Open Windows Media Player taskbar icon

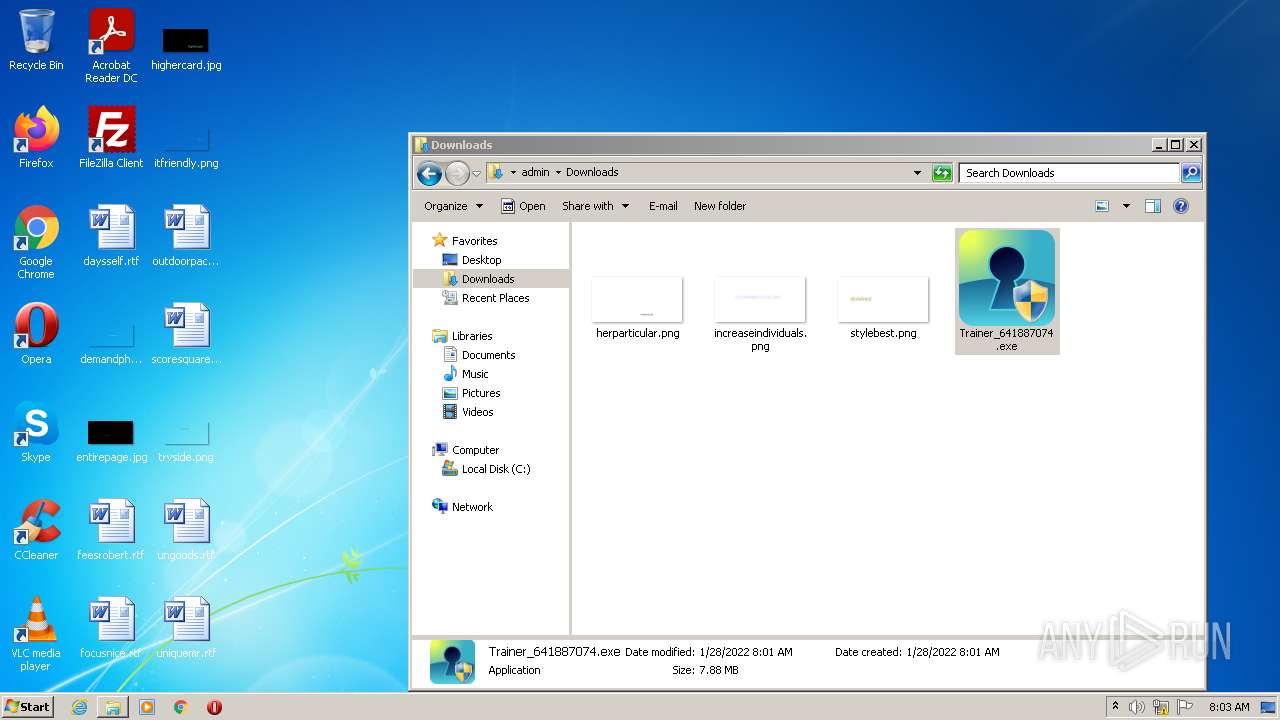click(147, 707)
